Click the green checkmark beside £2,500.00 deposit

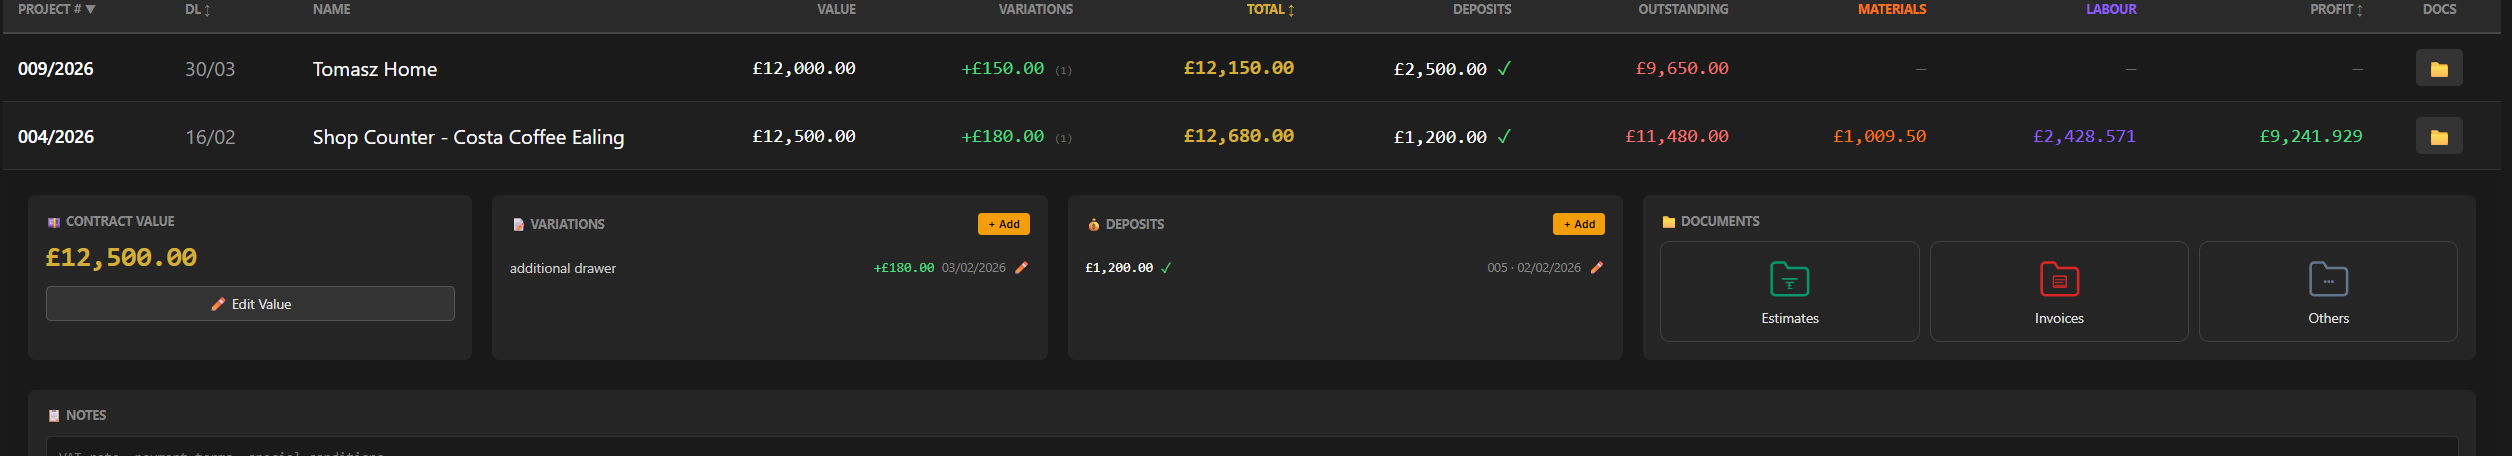pyautogui.click(x=1504, y=69)
